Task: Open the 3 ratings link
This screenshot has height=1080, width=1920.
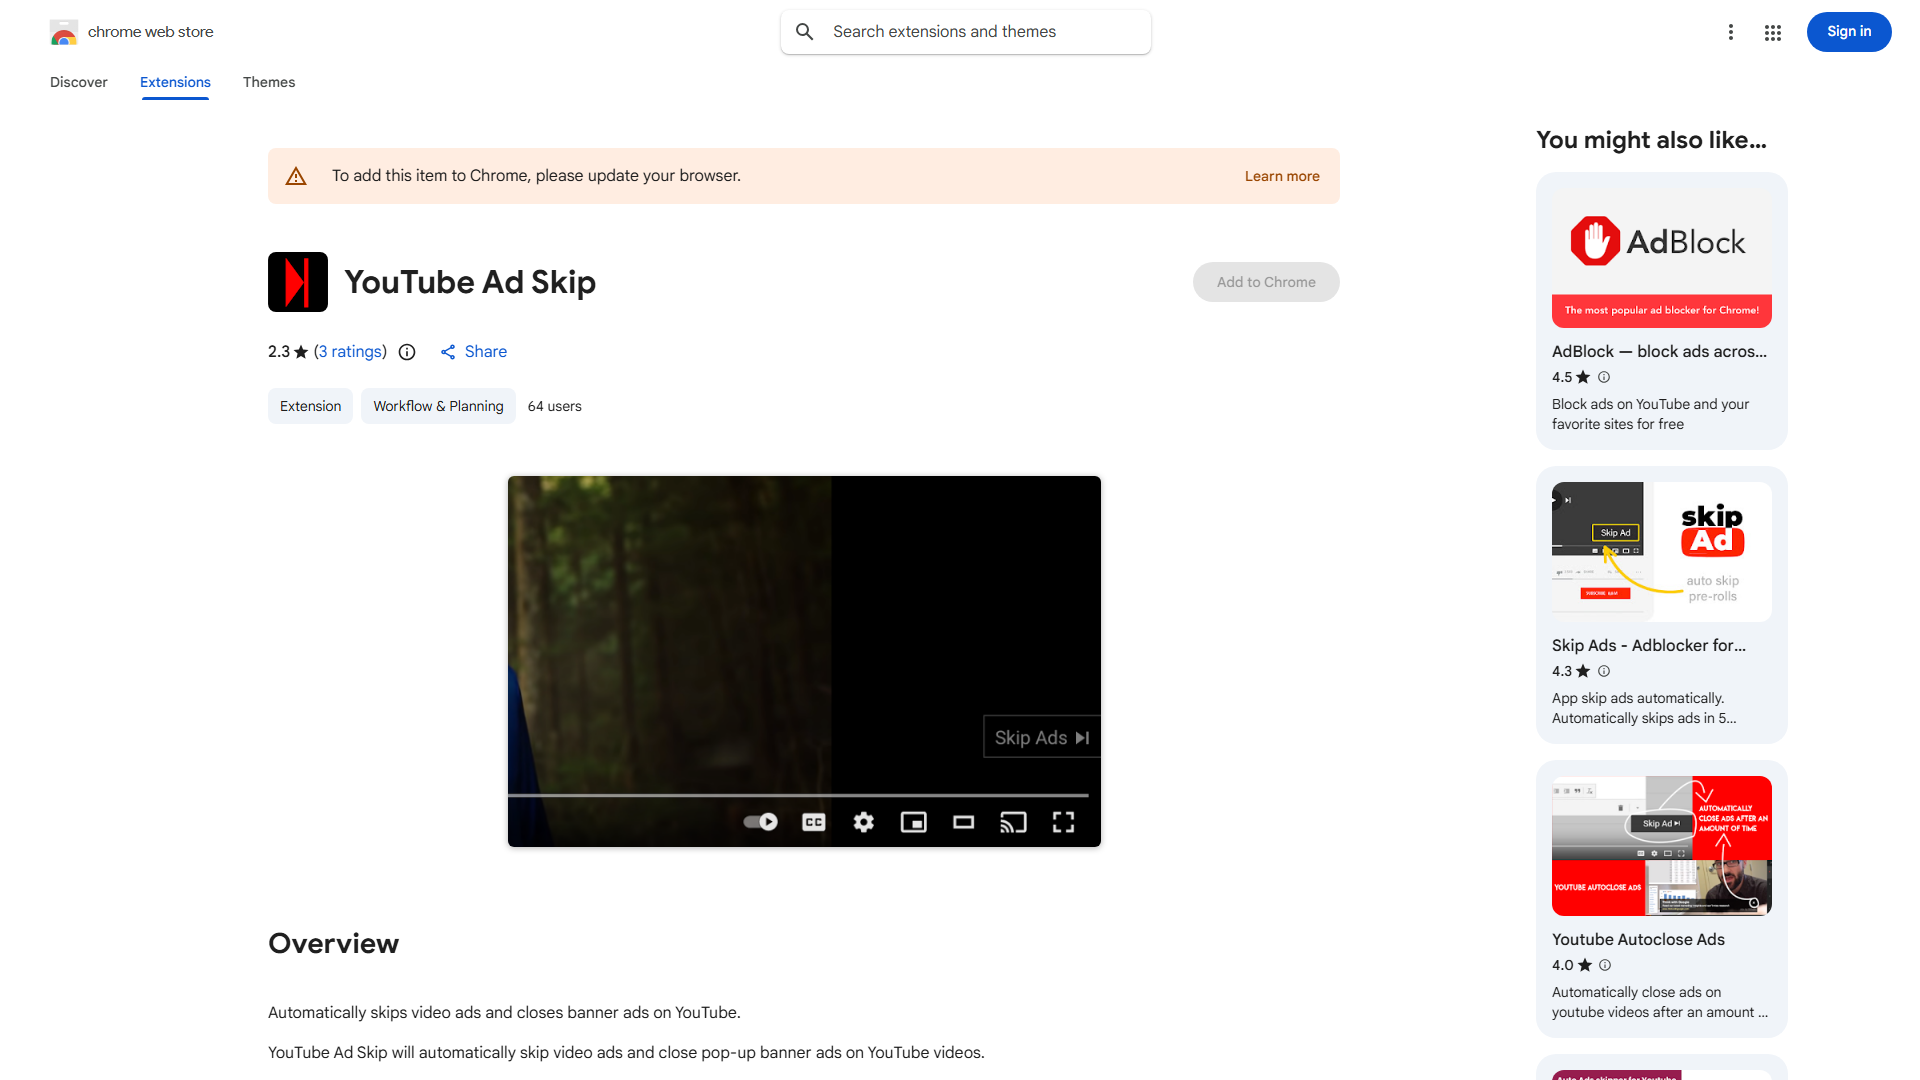Action: (x=349, y=352)
